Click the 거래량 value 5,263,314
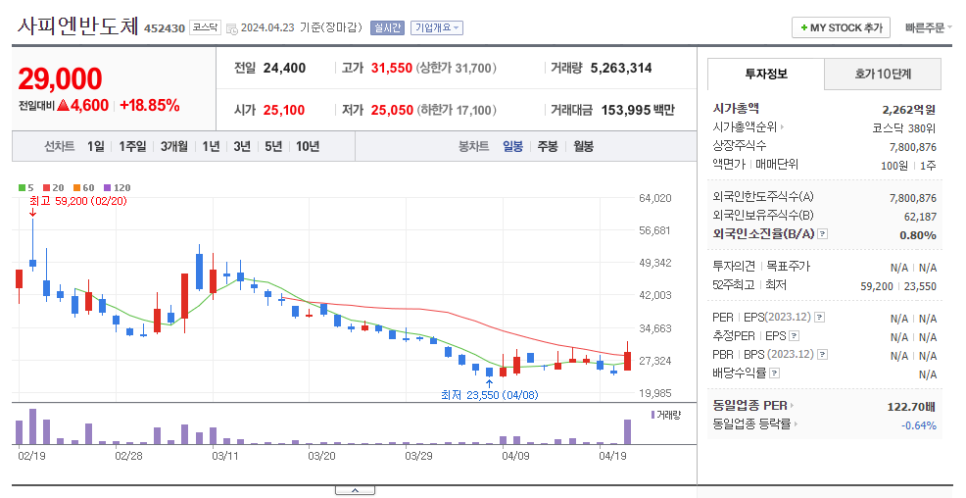 [x=621, y=68]
